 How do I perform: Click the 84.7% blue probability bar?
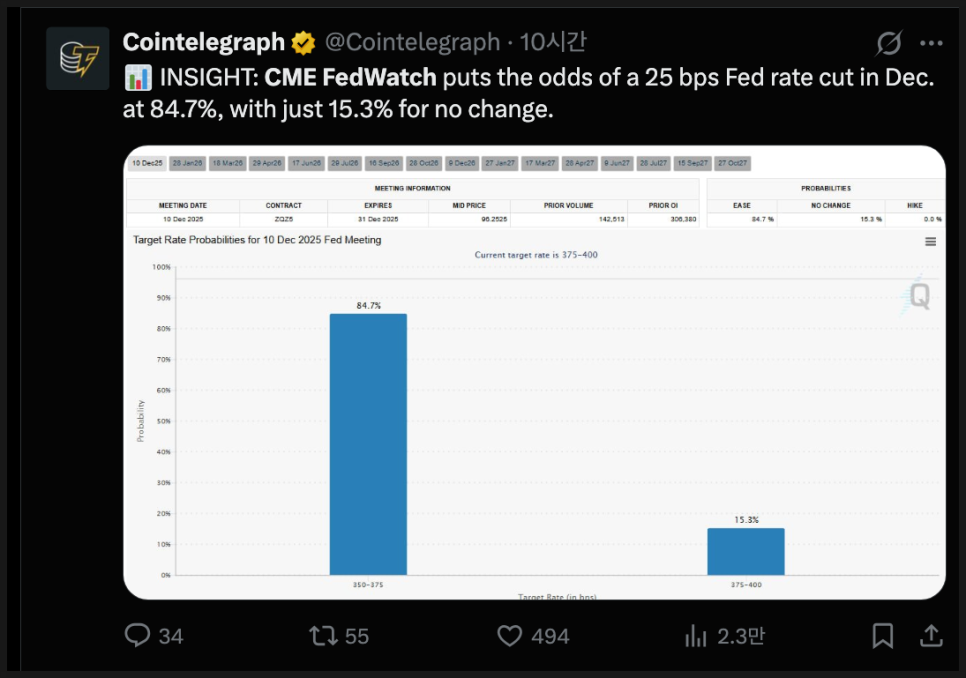pyautogui.click(x=368, y=444)
